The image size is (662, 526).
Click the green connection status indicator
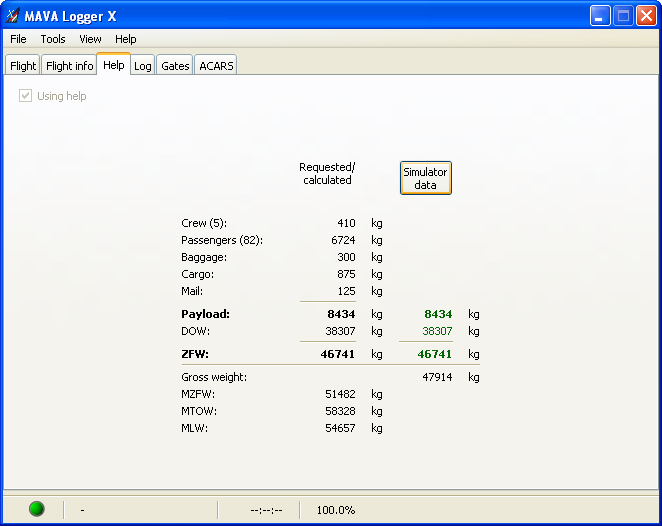point(37,509)
